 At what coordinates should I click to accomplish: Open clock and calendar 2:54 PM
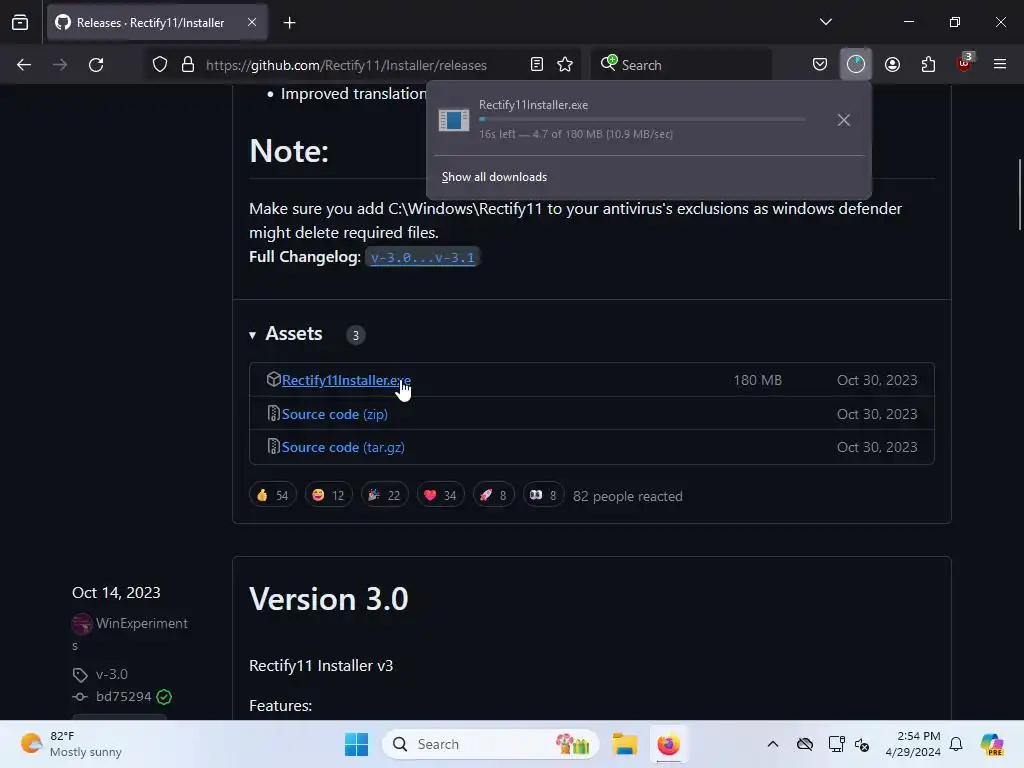[x=913, y=744]
